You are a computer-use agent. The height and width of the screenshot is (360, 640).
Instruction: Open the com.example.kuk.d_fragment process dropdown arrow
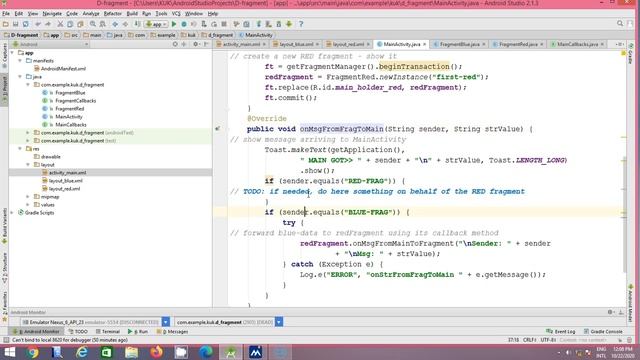coord(279,322)
